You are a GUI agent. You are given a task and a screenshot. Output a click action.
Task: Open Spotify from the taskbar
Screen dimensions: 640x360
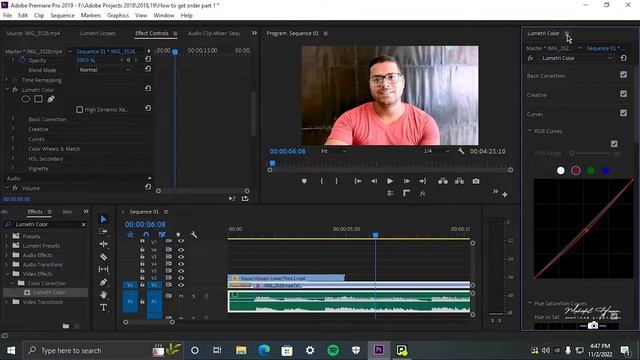point(333,350)
